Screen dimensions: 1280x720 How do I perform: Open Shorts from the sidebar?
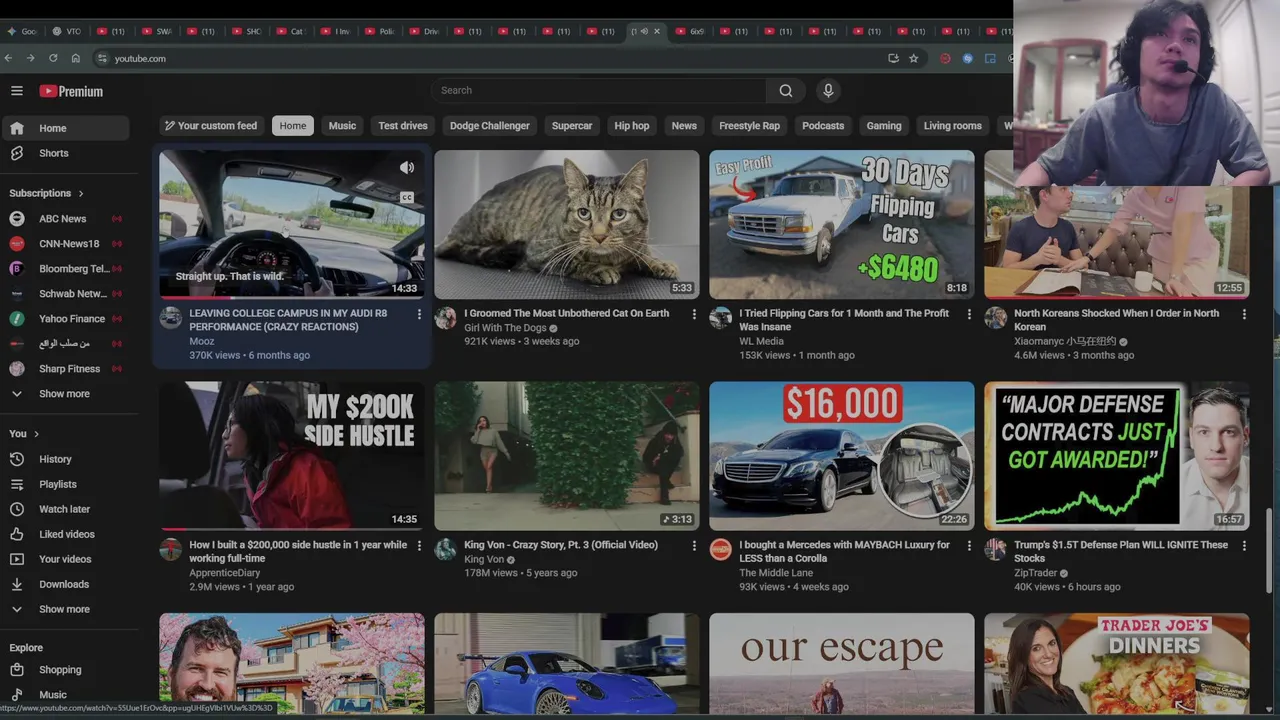[66, 153]
